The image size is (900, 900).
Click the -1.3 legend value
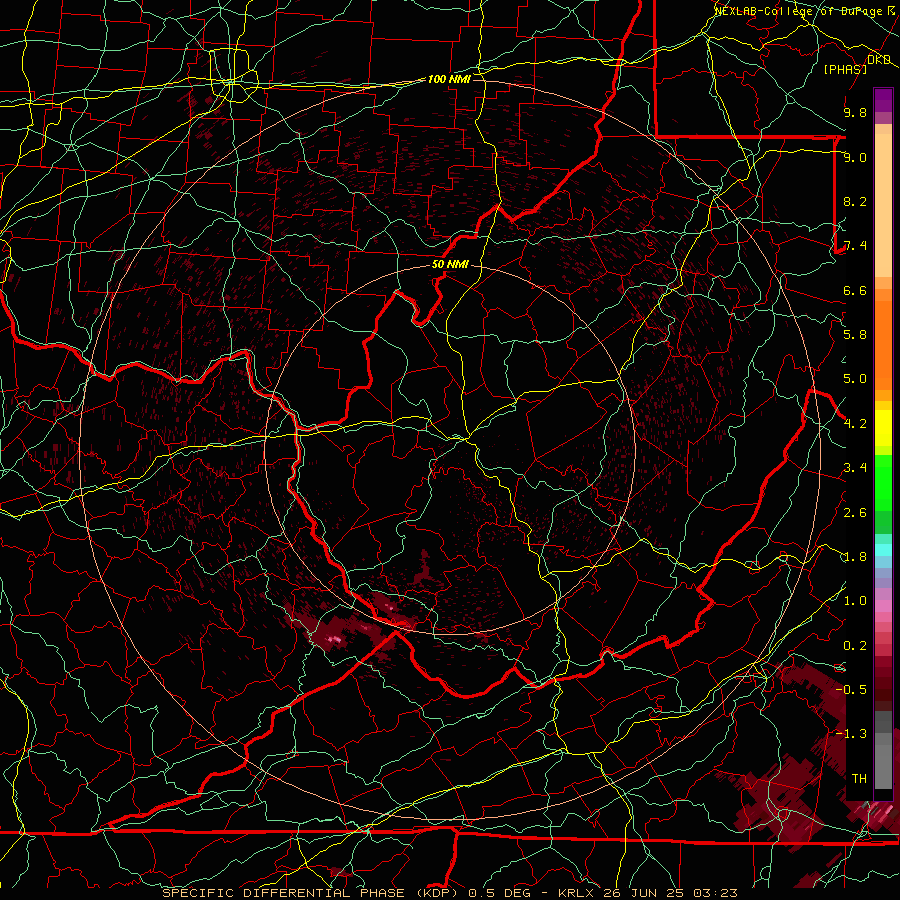[851, 734]
